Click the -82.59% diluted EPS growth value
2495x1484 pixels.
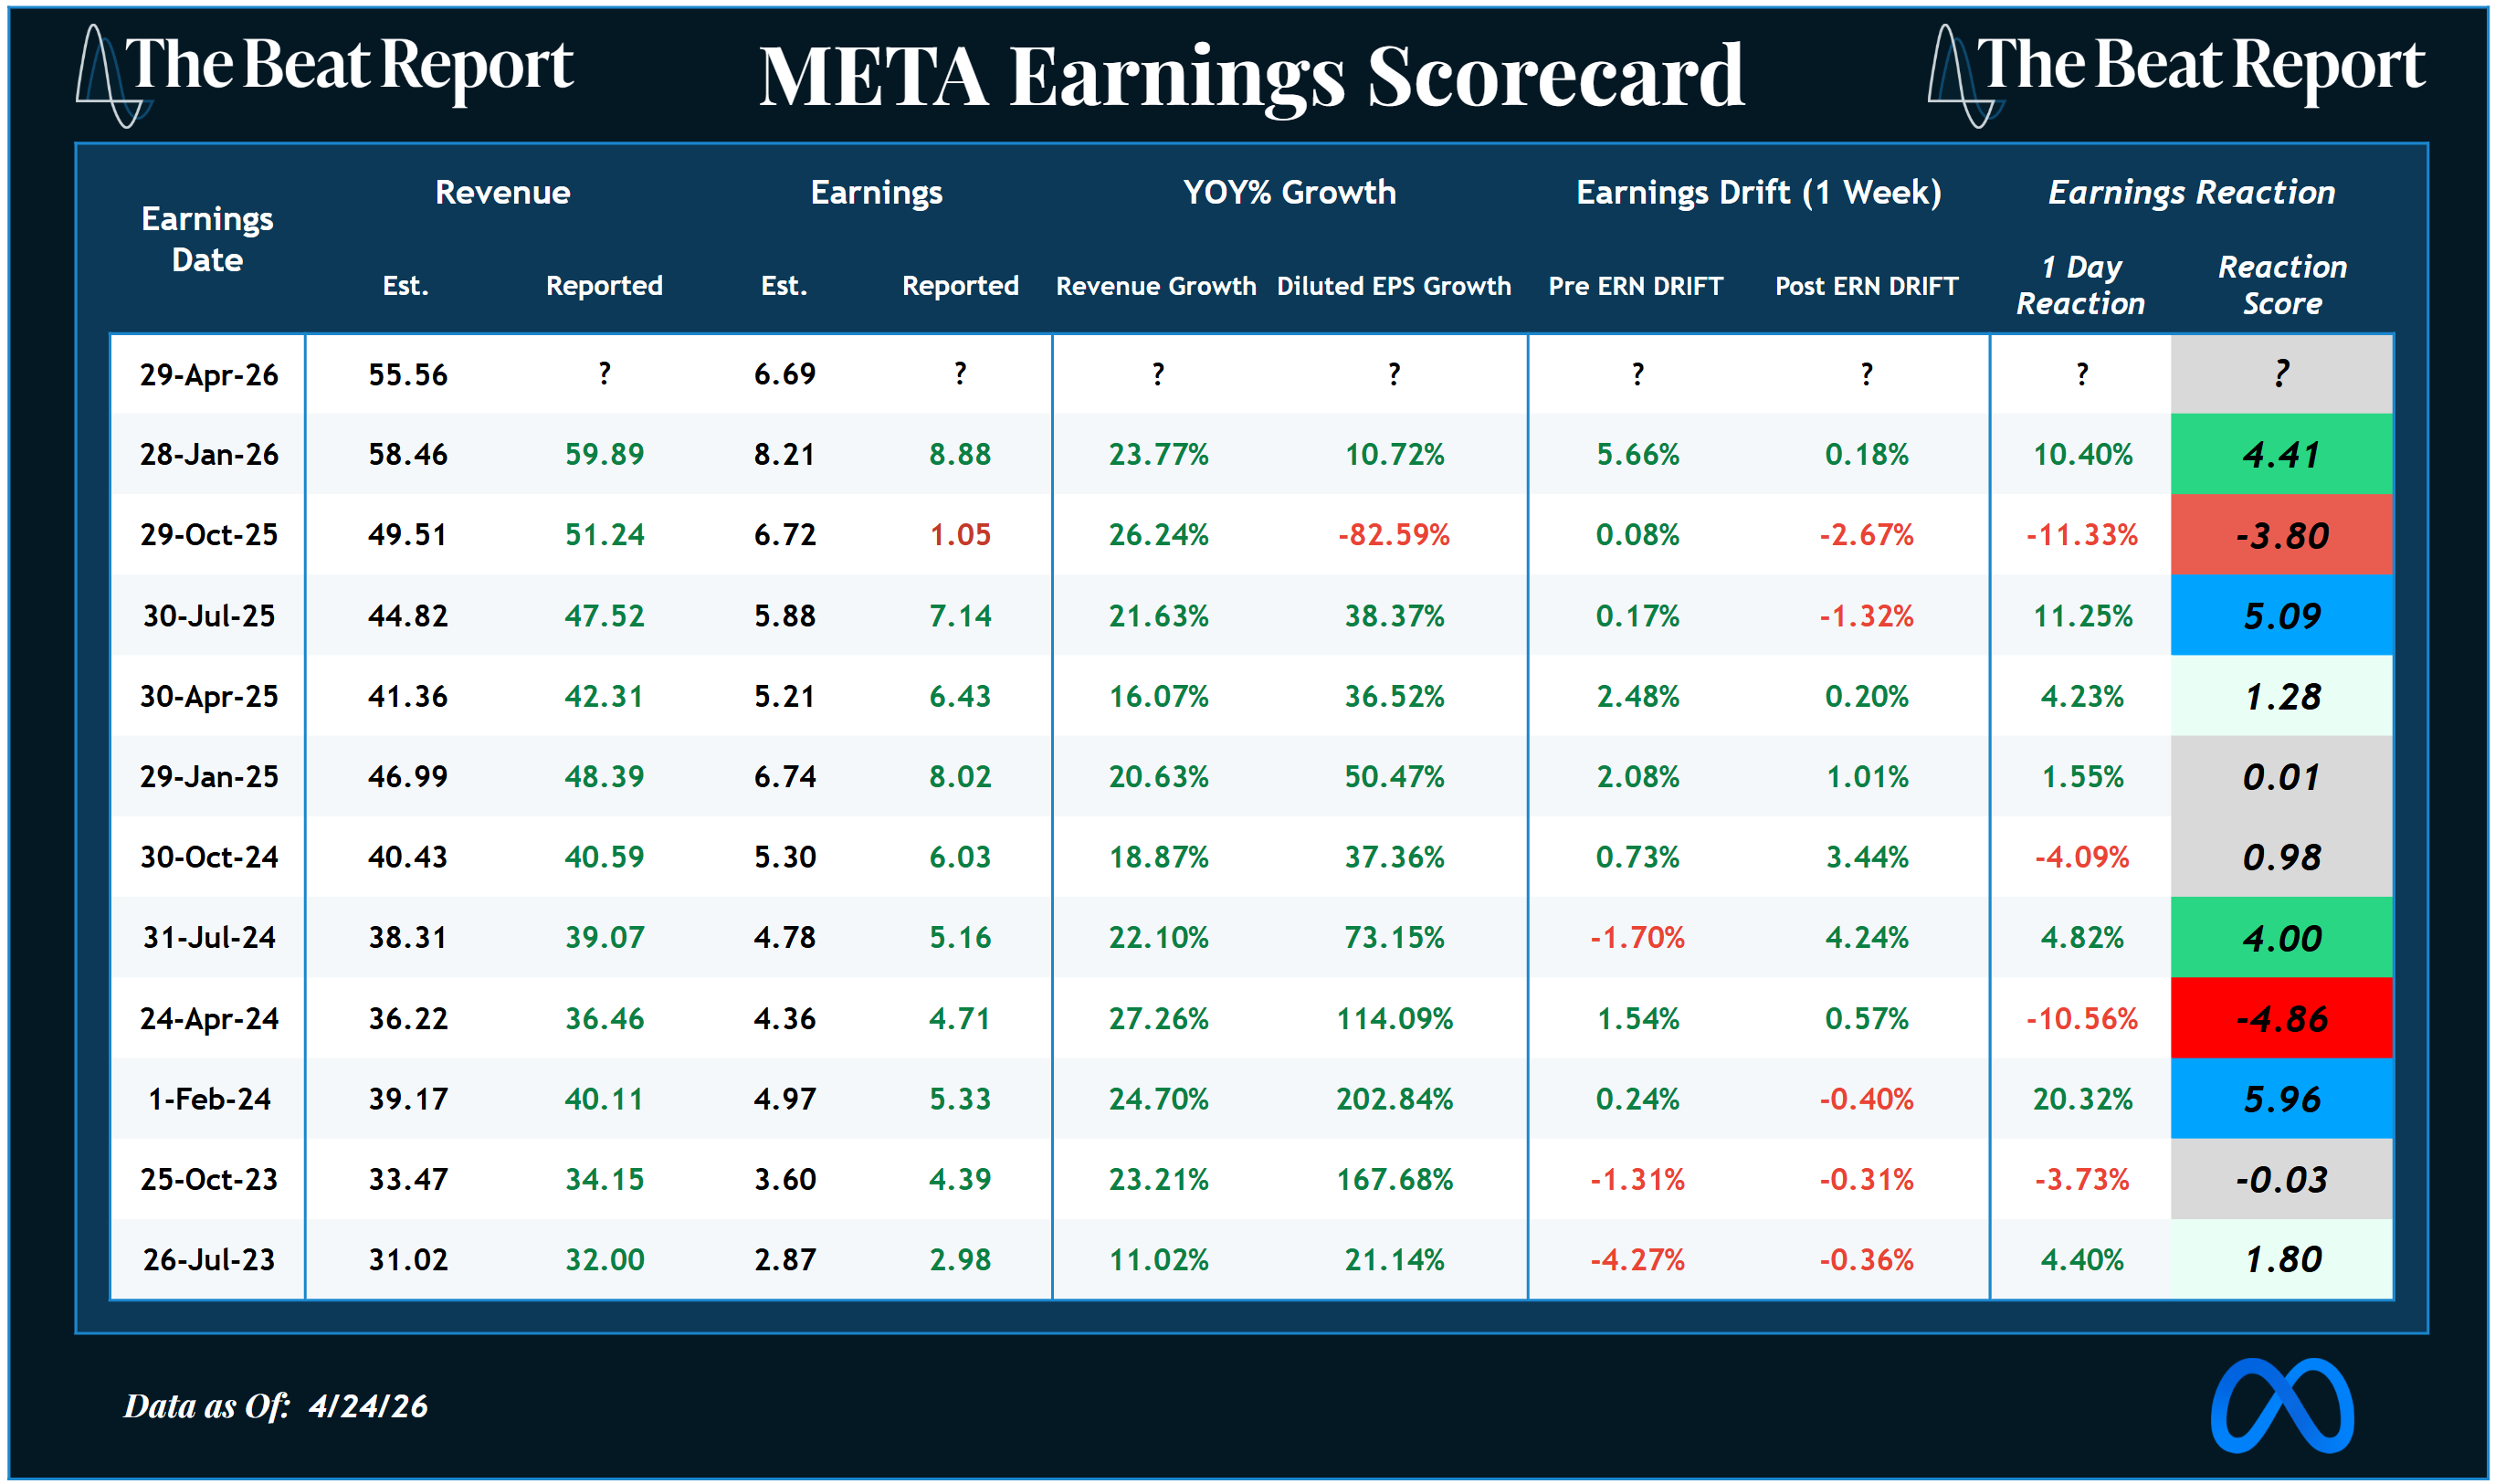point(1393,535)
